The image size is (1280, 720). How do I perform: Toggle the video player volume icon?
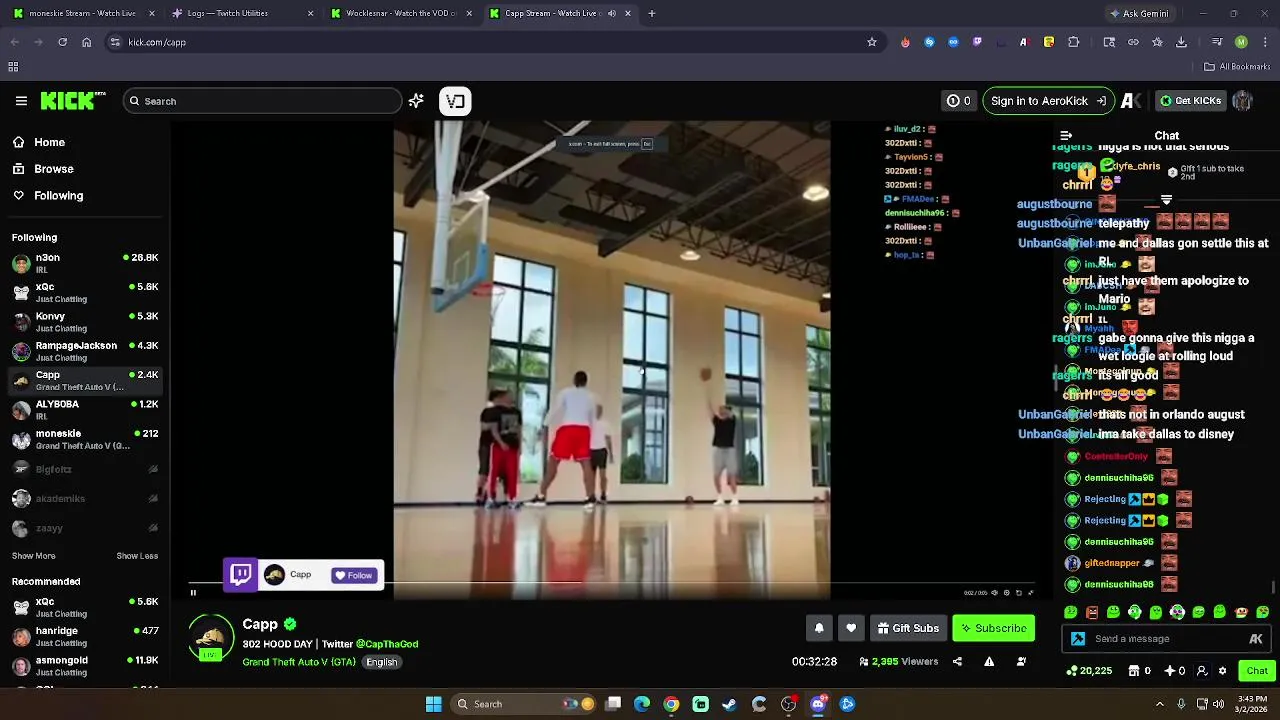(994, 593)
